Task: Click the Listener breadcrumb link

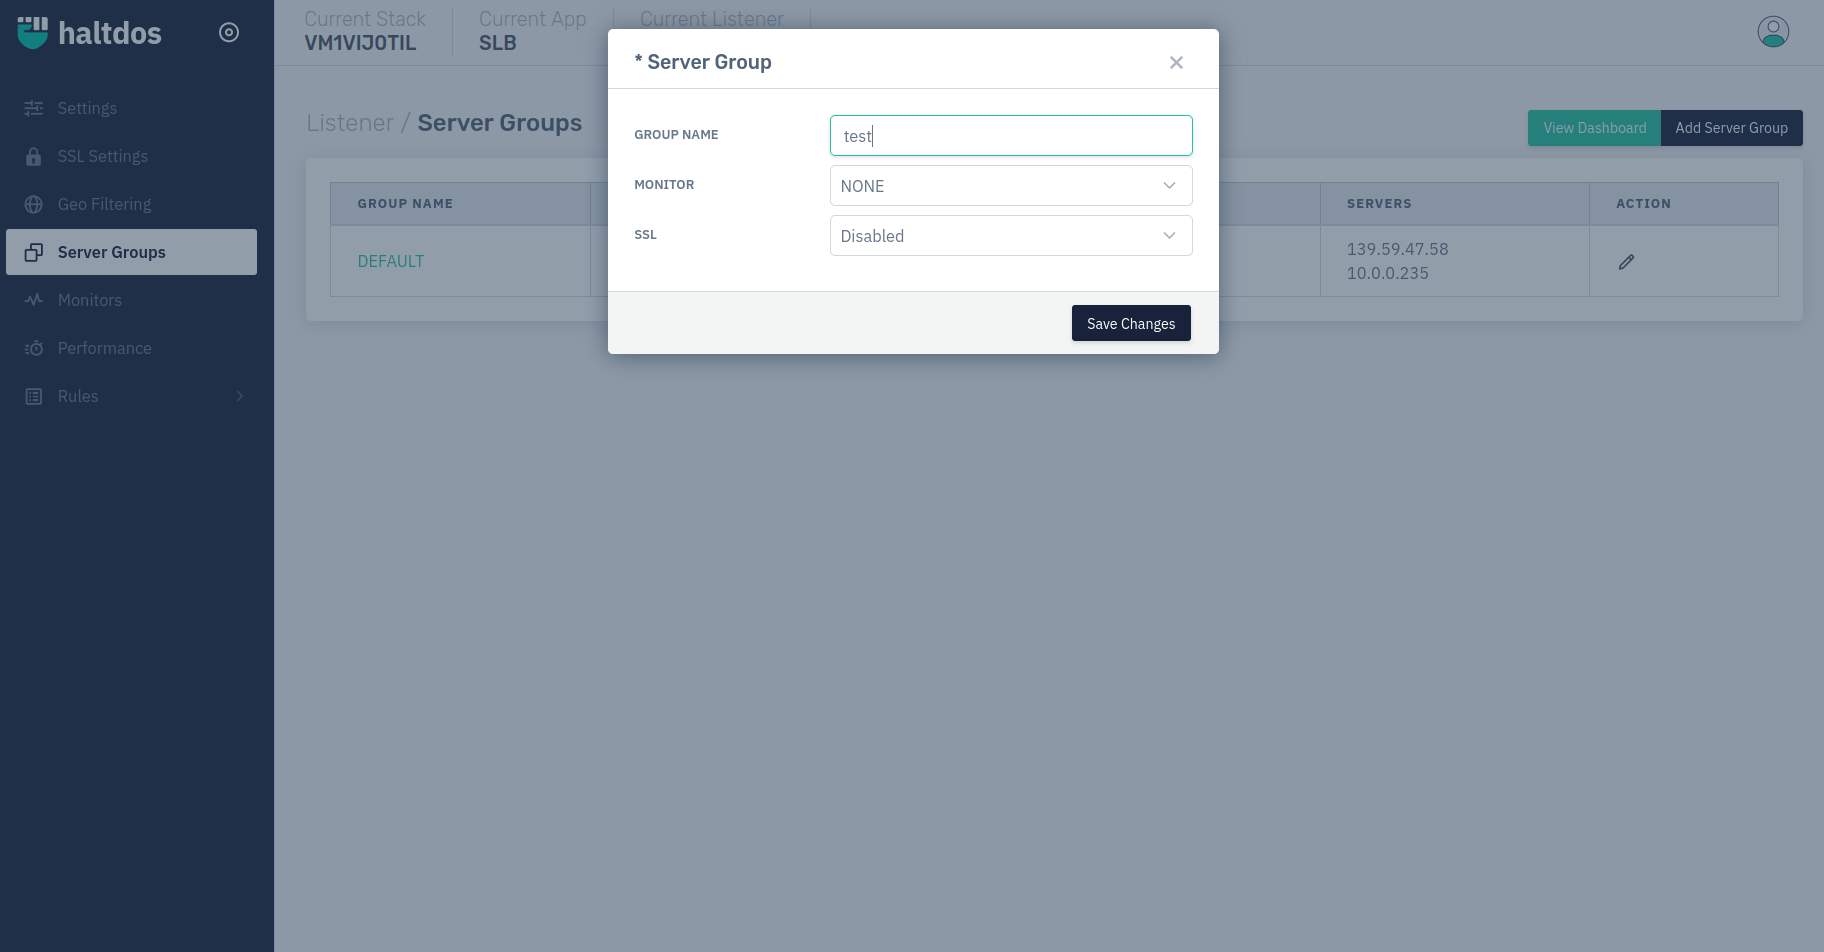Action: click(350, 123)
